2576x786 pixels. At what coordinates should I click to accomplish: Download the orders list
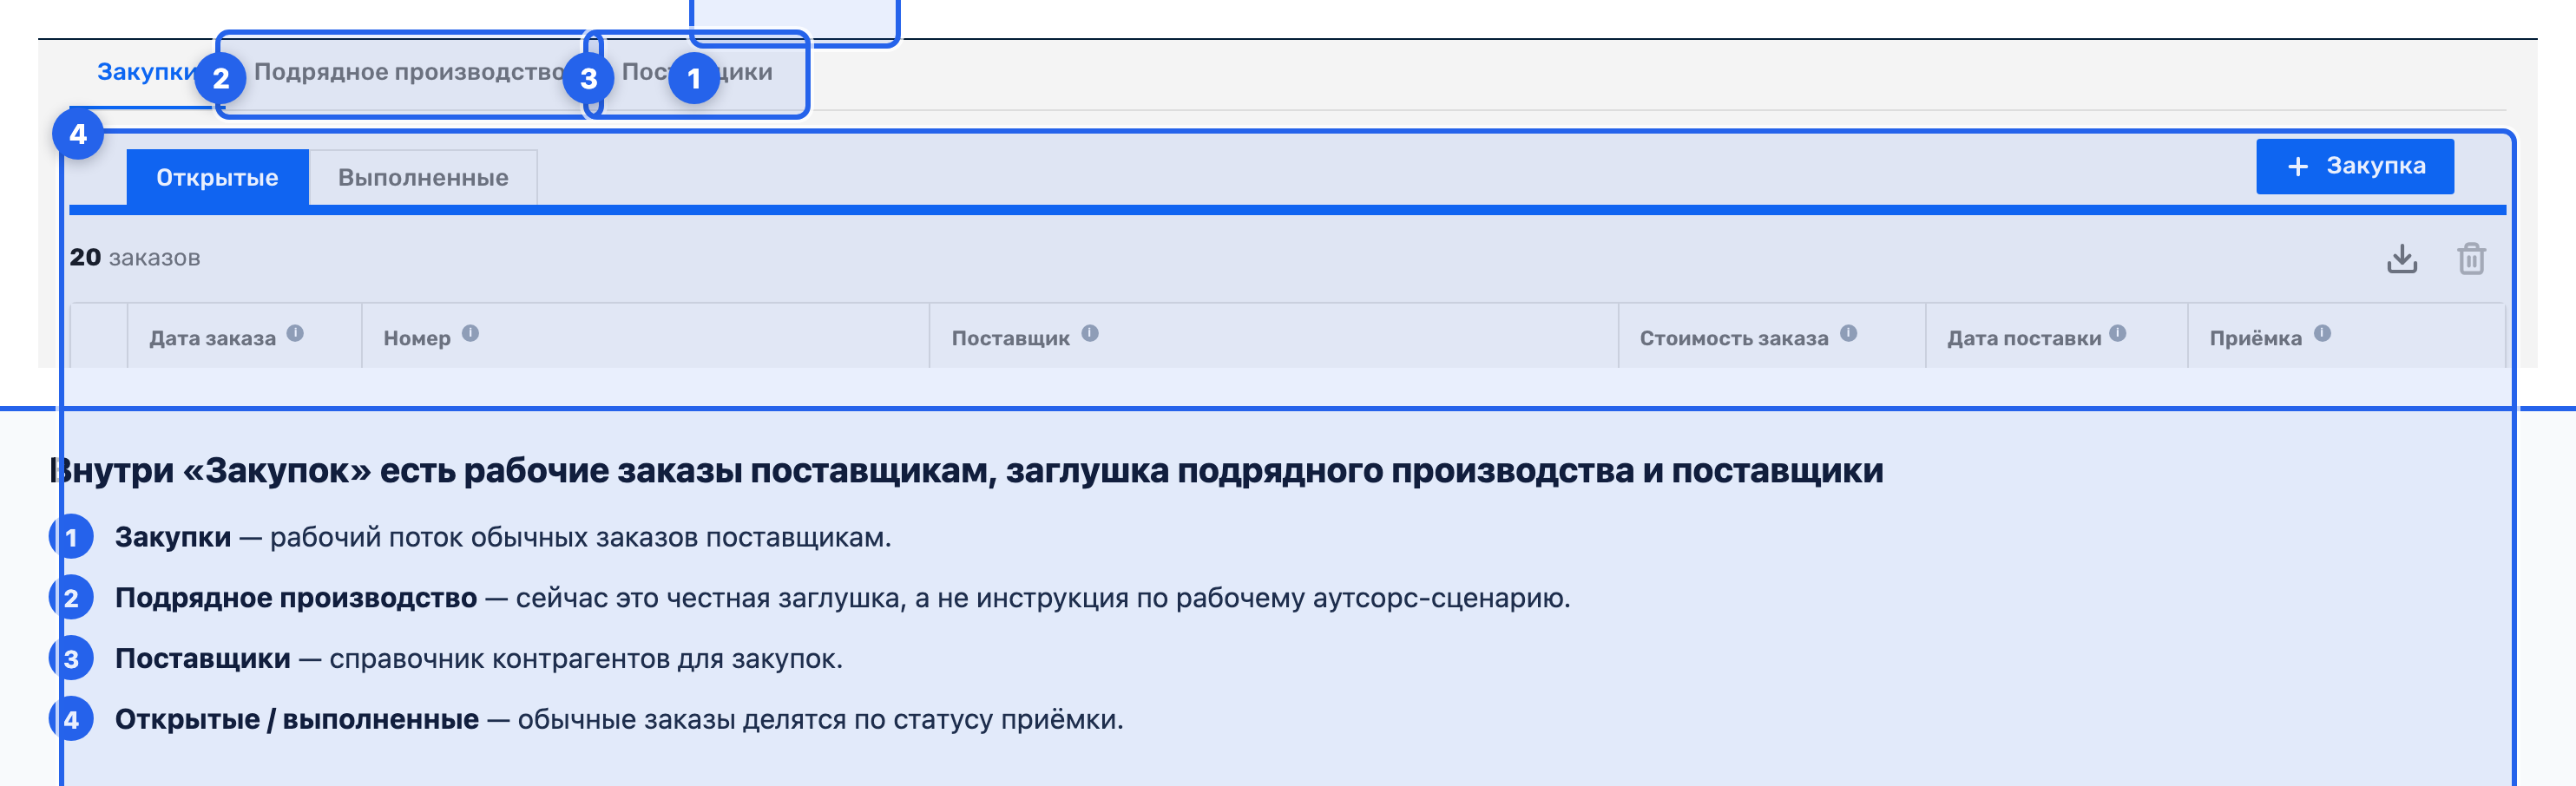2401,259
